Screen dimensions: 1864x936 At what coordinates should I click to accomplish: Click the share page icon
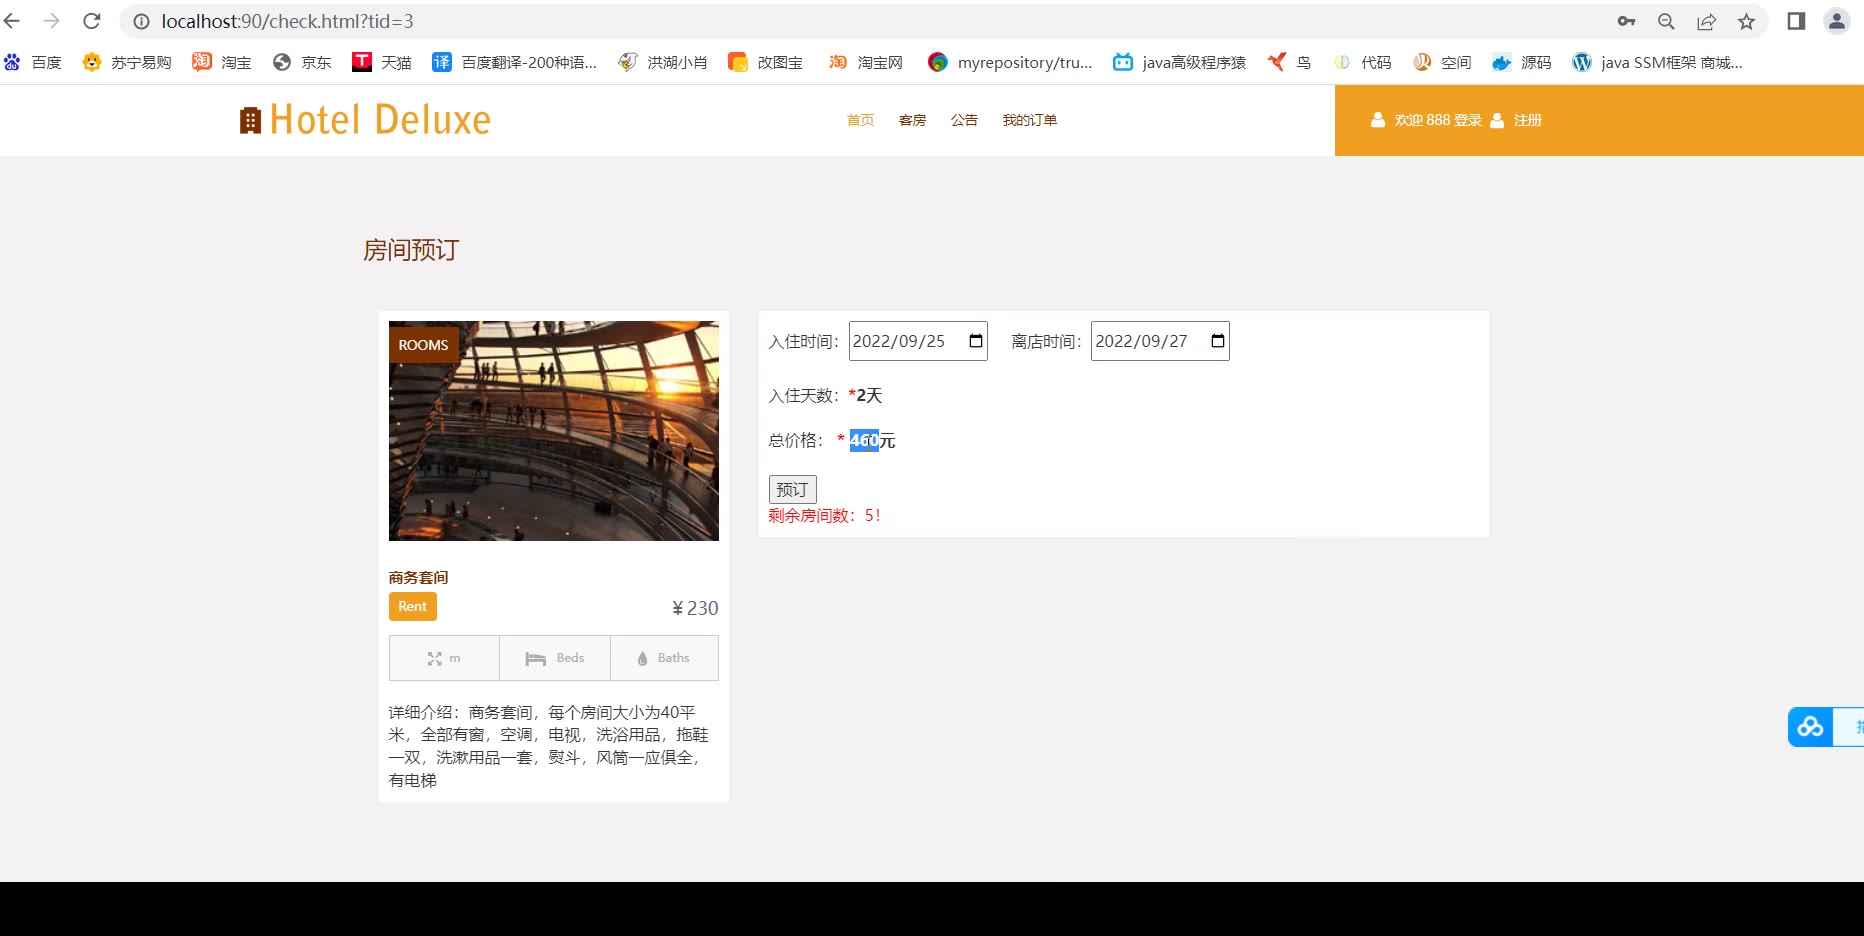pyautogui.click(x=1706, y=21)
